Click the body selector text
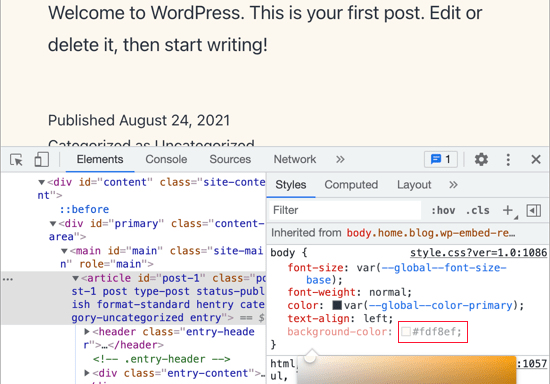Viewport: 550px width, 384px height. click(x=283, y=253)
